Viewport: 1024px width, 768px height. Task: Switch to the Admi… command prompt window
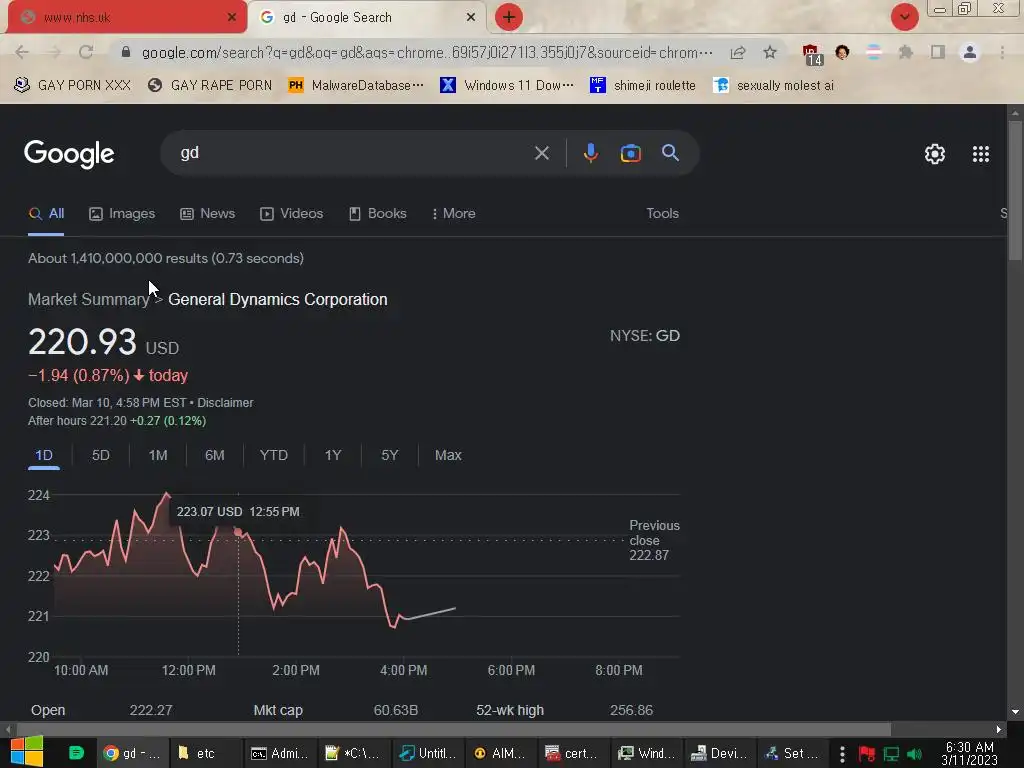(x=280, y=753)
